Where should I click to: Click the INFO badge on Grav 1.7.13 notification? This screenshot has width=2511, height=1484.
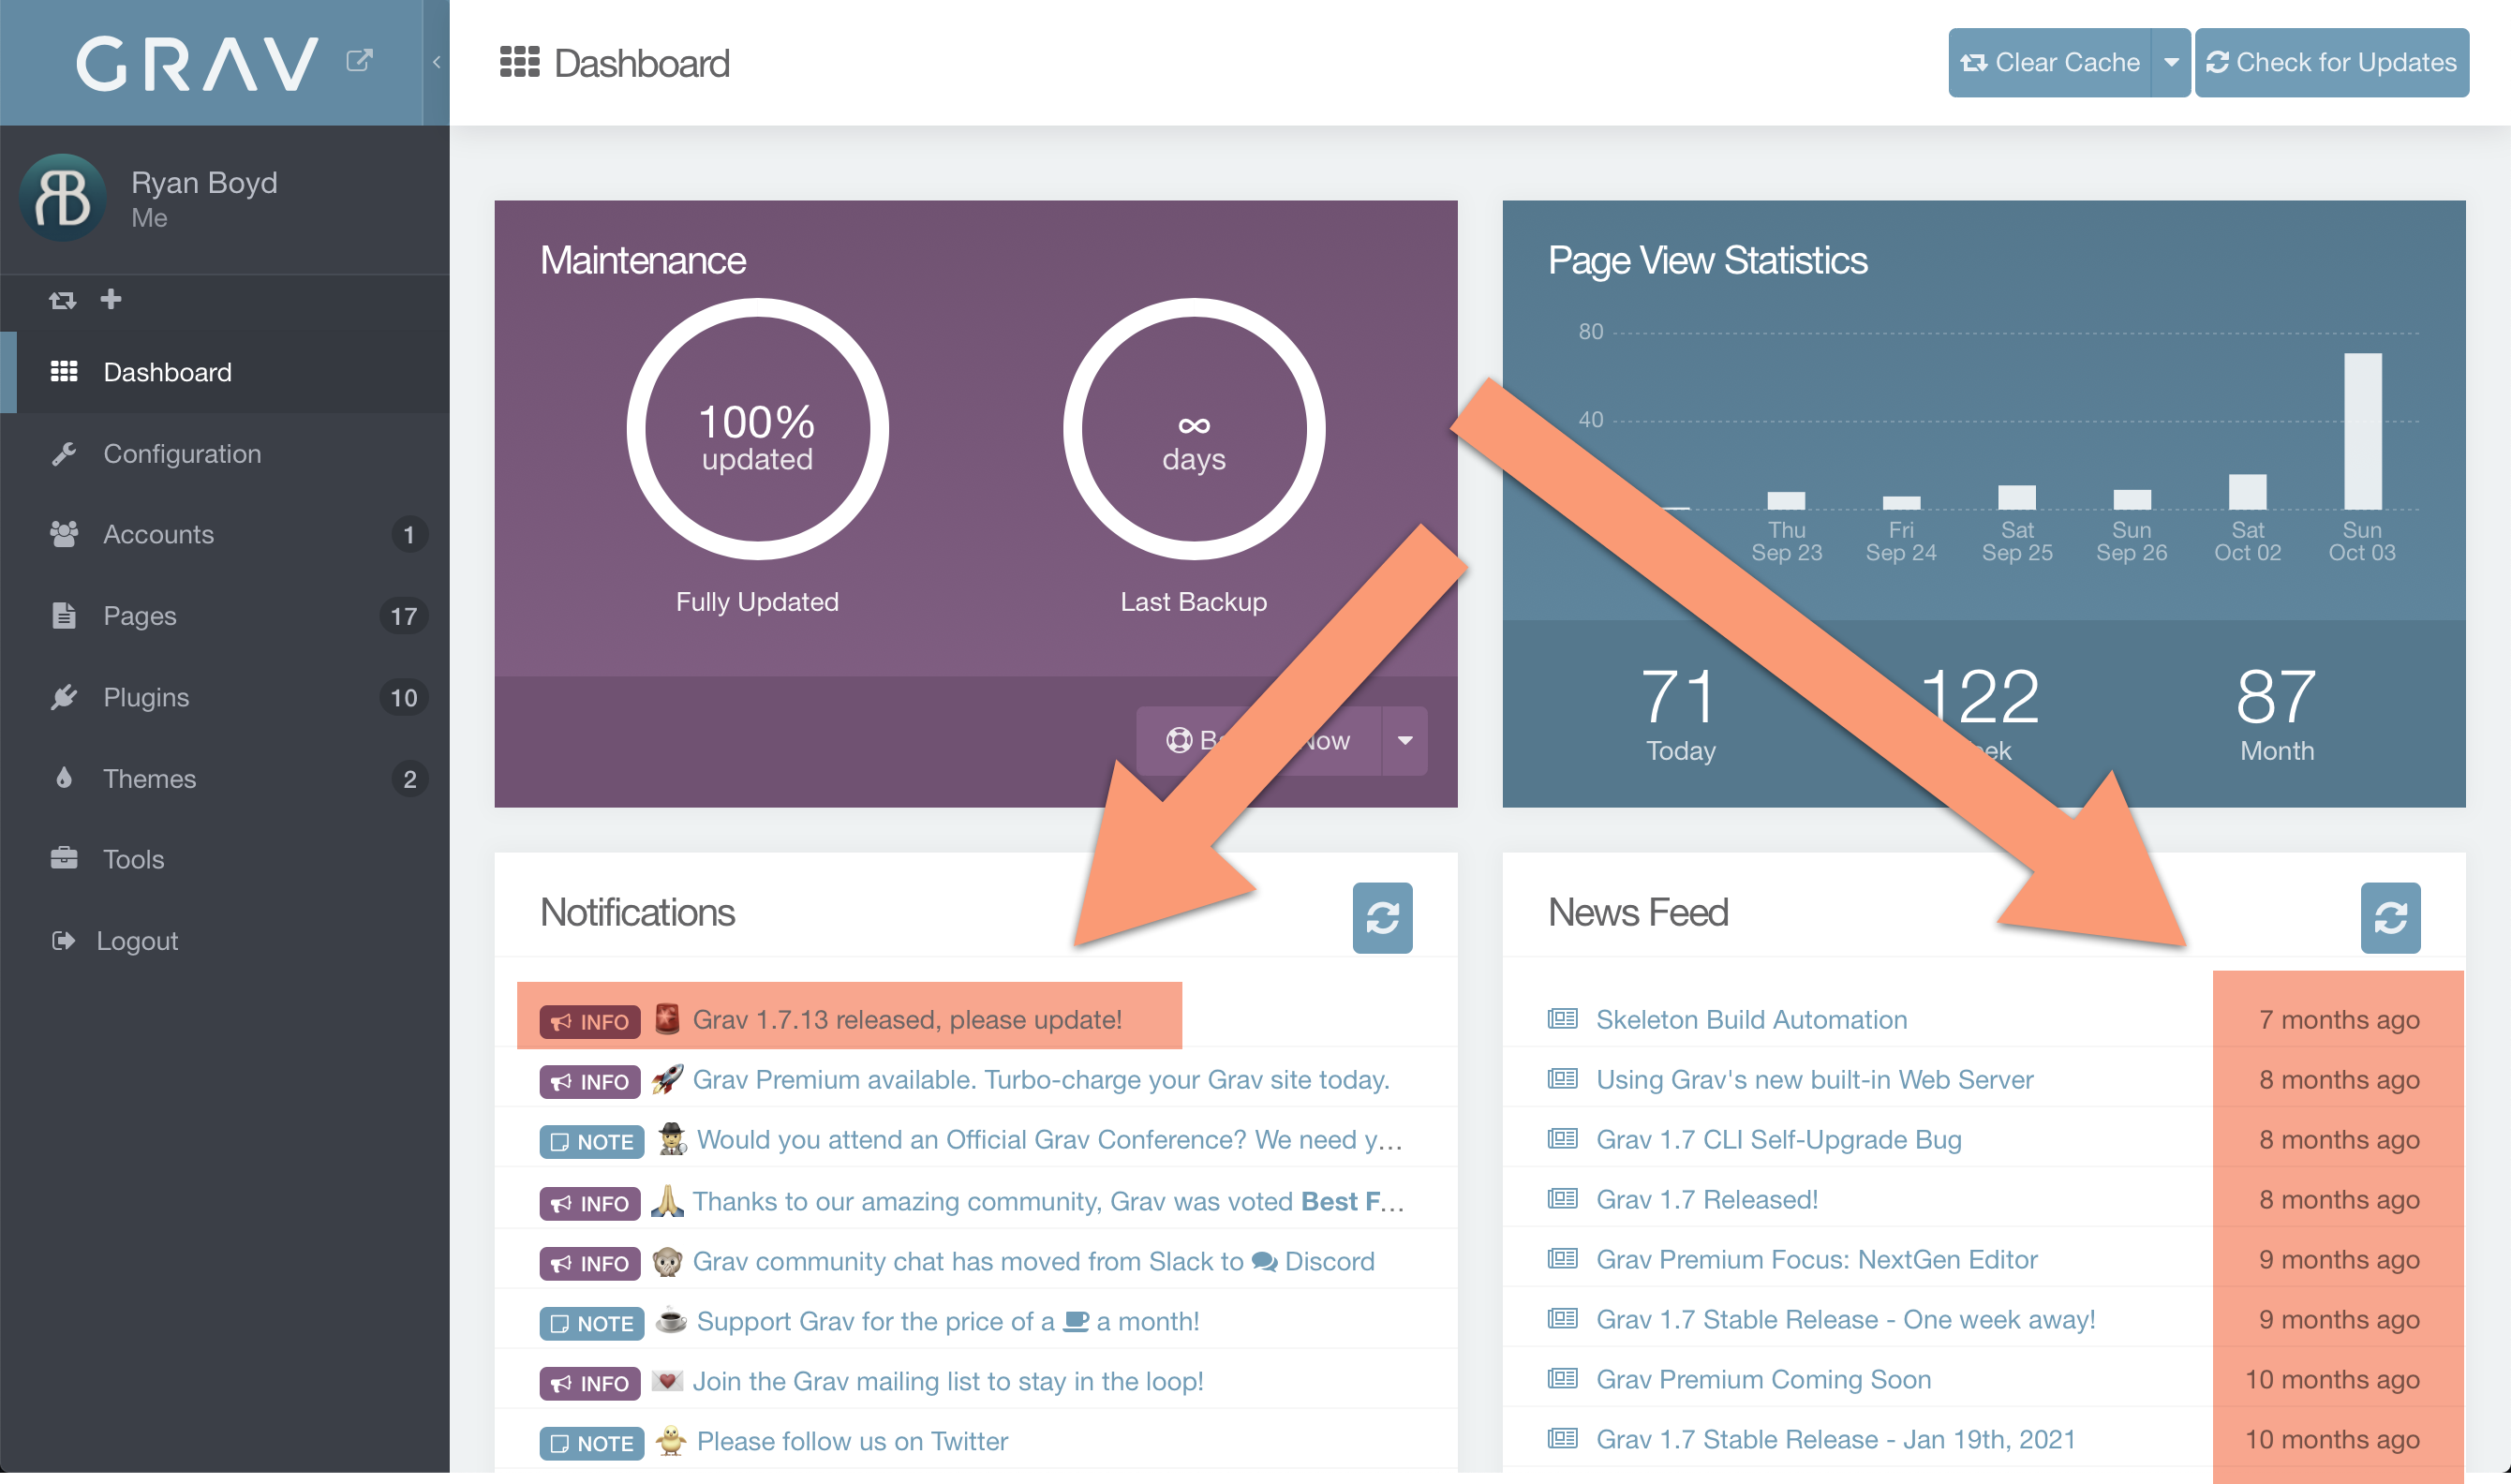click(x=590, y=1021)
